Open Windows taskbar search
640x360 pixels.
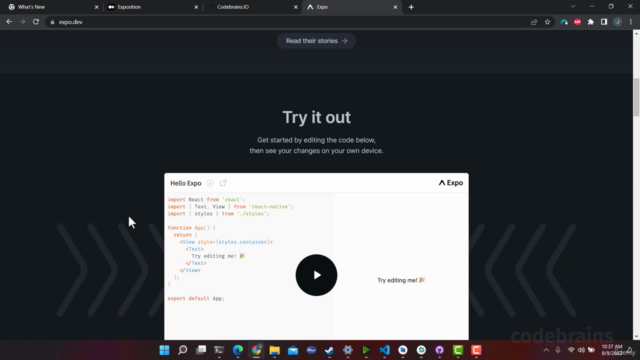pyautogui.click(x=182, y=350)
